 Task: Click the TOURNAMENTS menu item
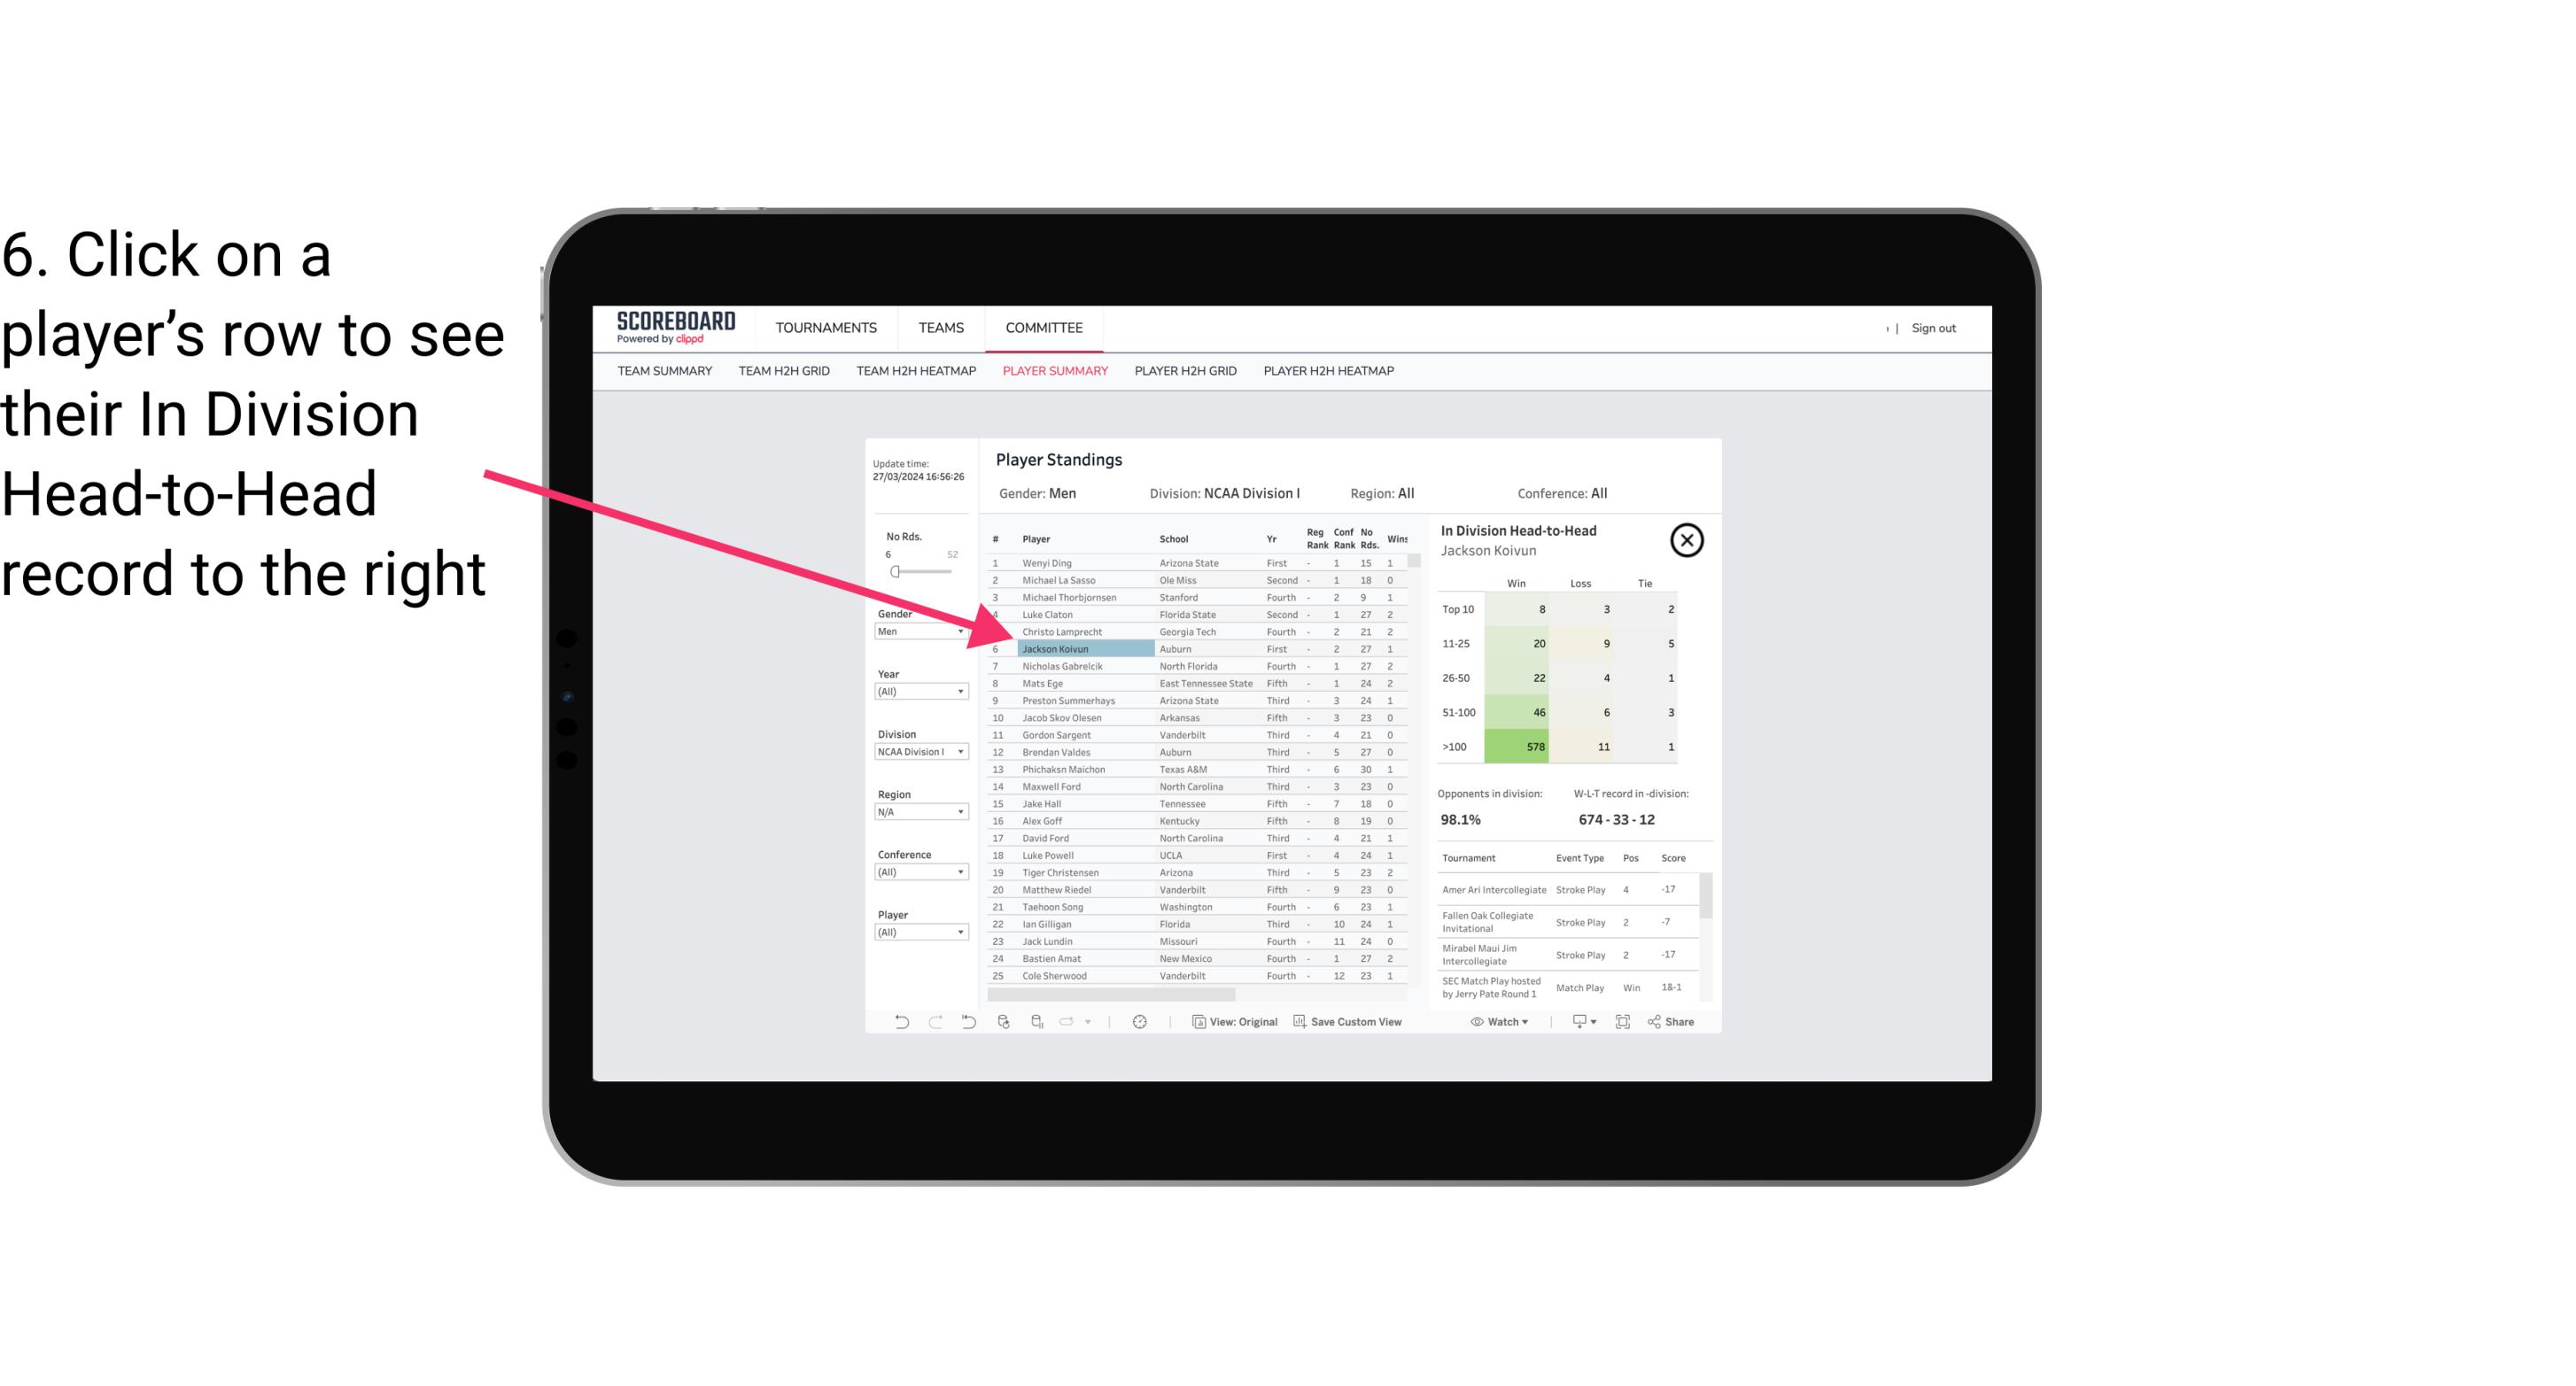(x=825, y=328)
